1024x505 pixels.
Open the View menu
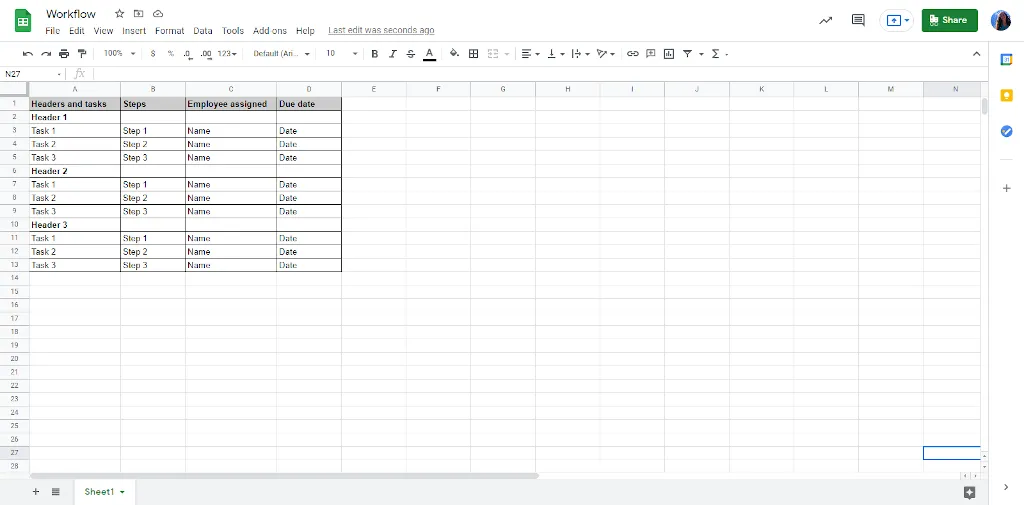[103, 31]
